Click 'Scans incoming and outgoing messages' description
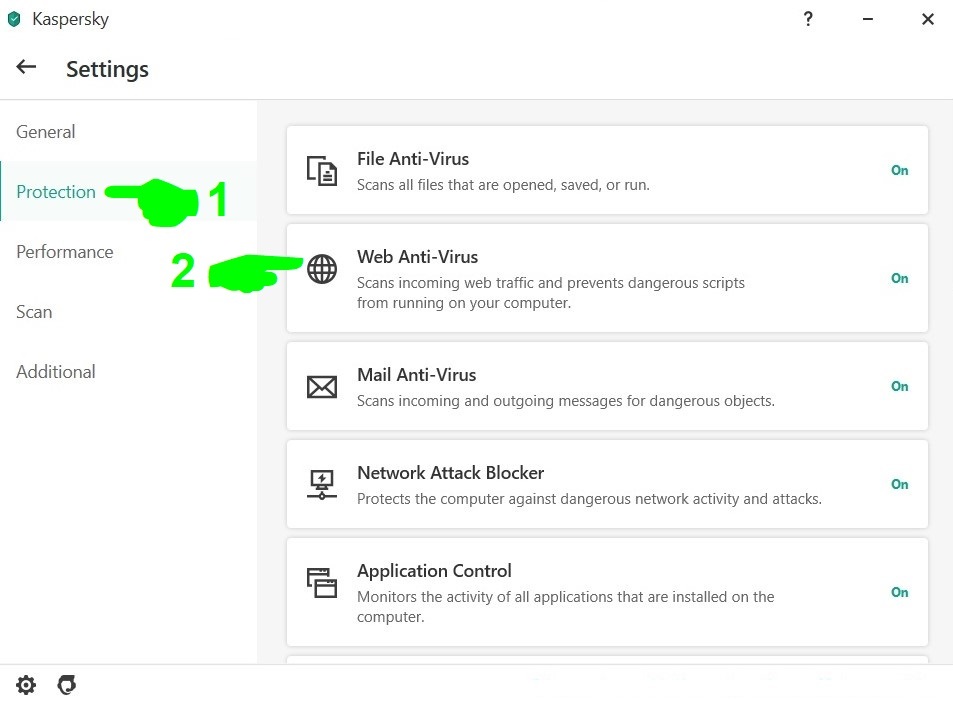953x701 pixels. [x=566, y=401]
